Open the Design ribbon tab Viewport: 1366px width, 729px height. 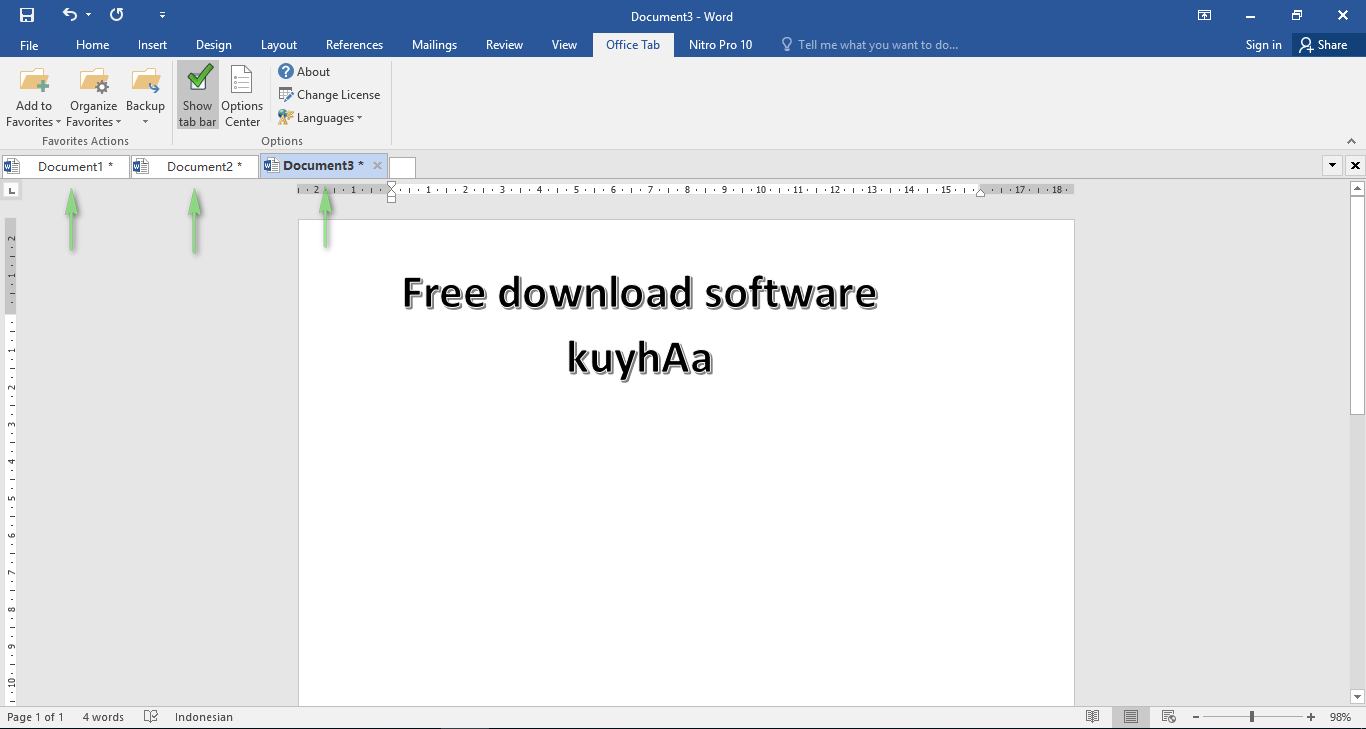(214, 45)
